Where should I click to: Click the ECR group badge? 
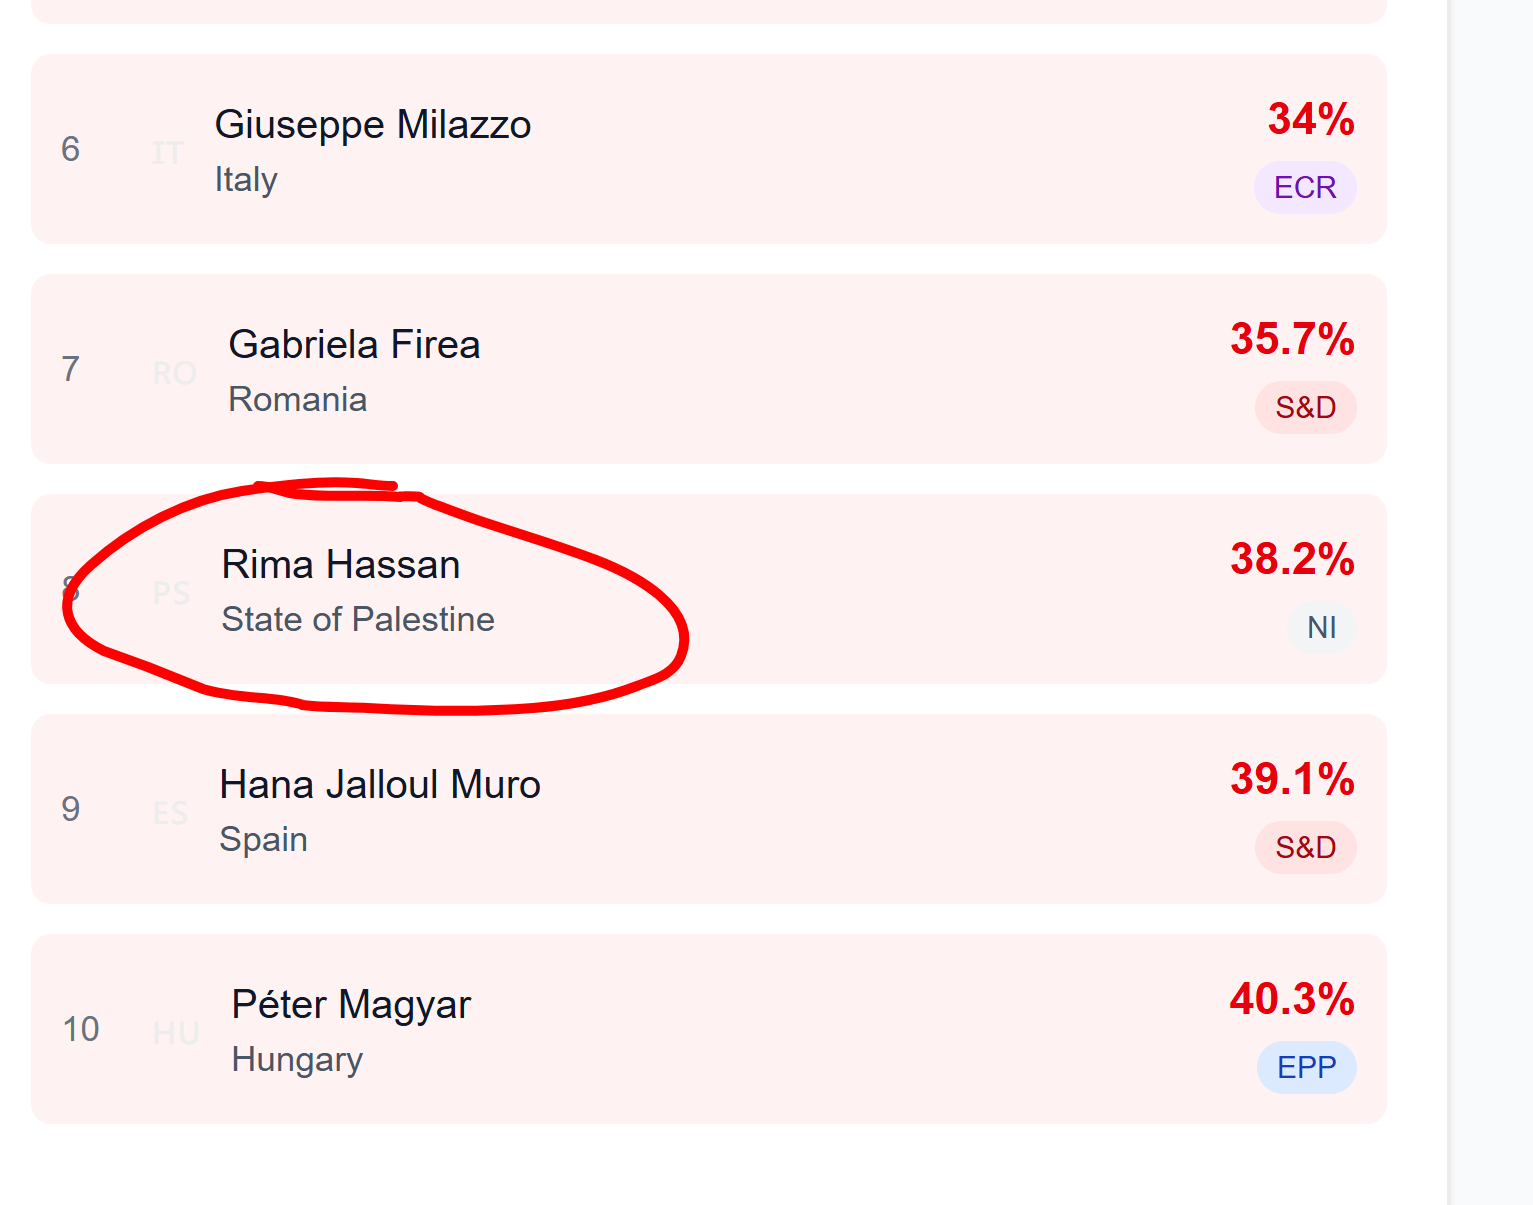(1305, 188)
